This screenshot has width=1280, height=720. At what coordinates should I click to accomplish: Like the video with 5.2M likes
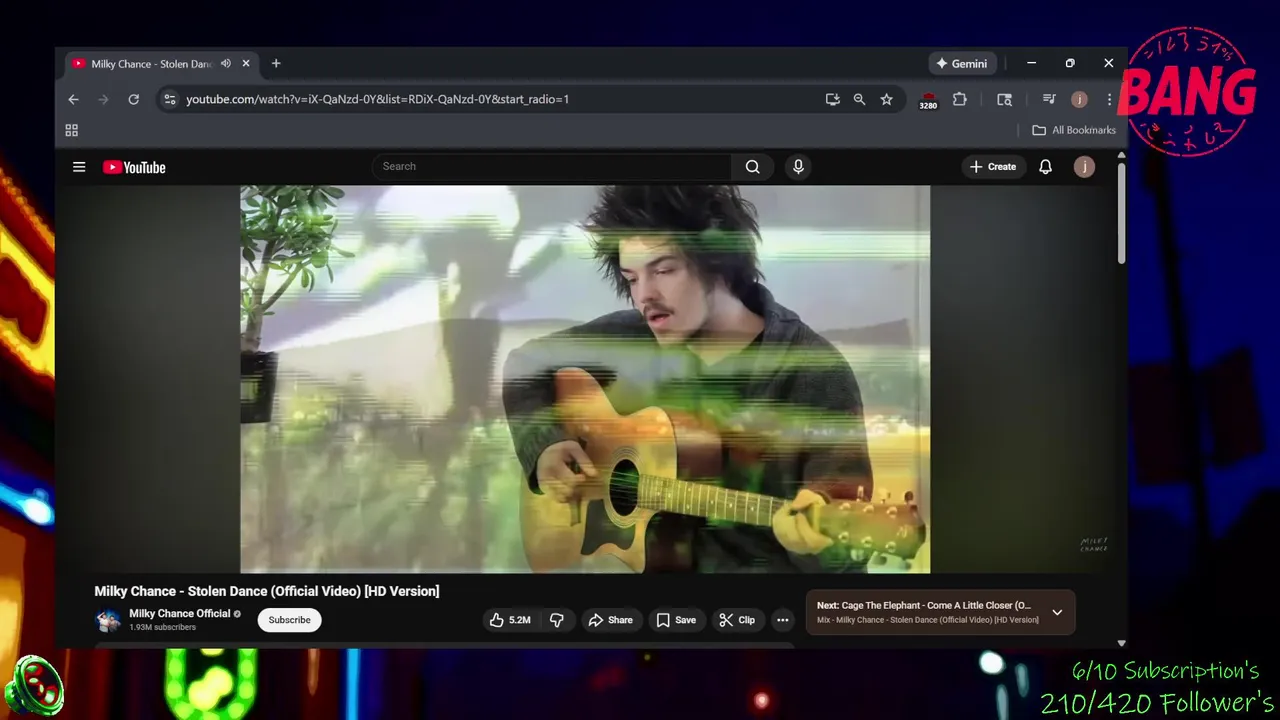click(509, 620)
